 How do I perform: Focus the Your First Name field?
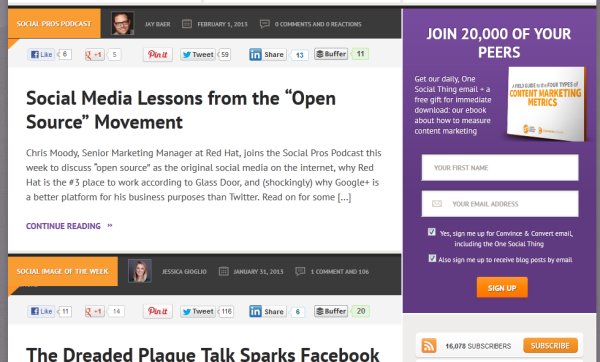(500, 168)
